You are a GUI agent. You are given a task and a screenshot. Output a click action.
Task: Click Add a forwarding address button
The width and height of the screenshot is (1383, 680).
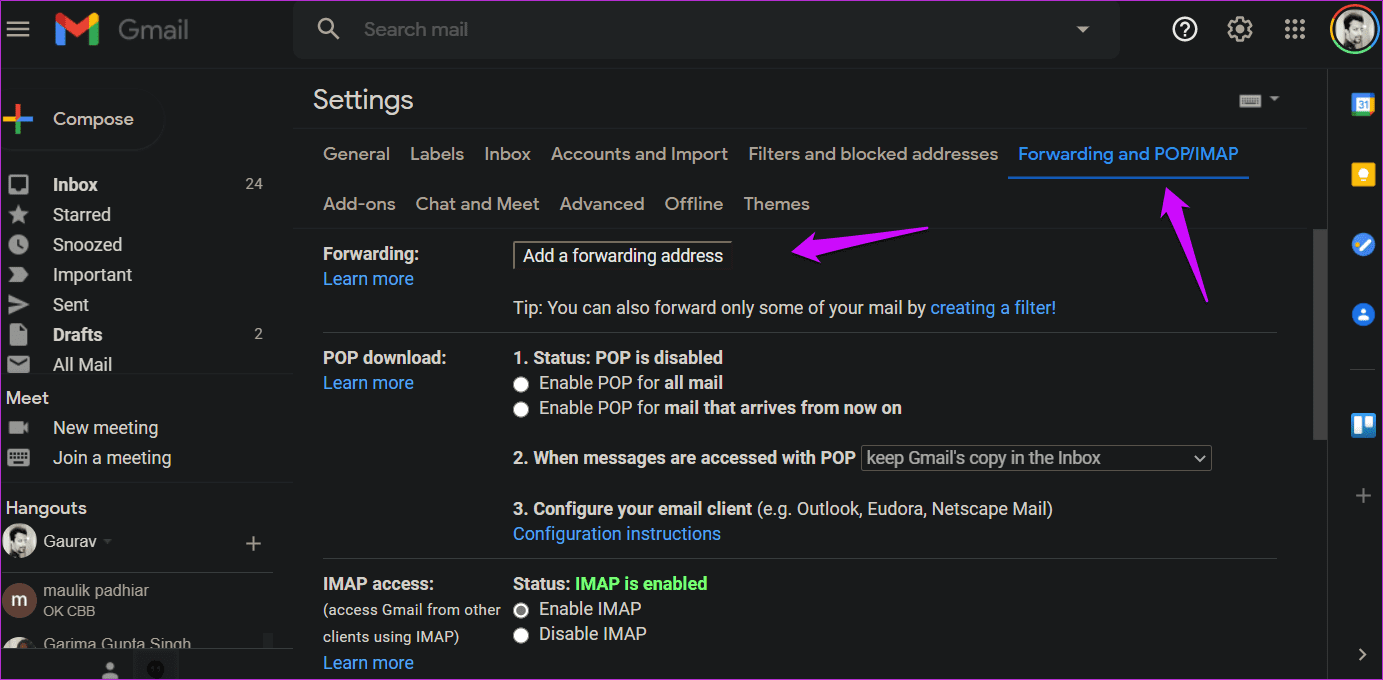click(x=622, y=256)
